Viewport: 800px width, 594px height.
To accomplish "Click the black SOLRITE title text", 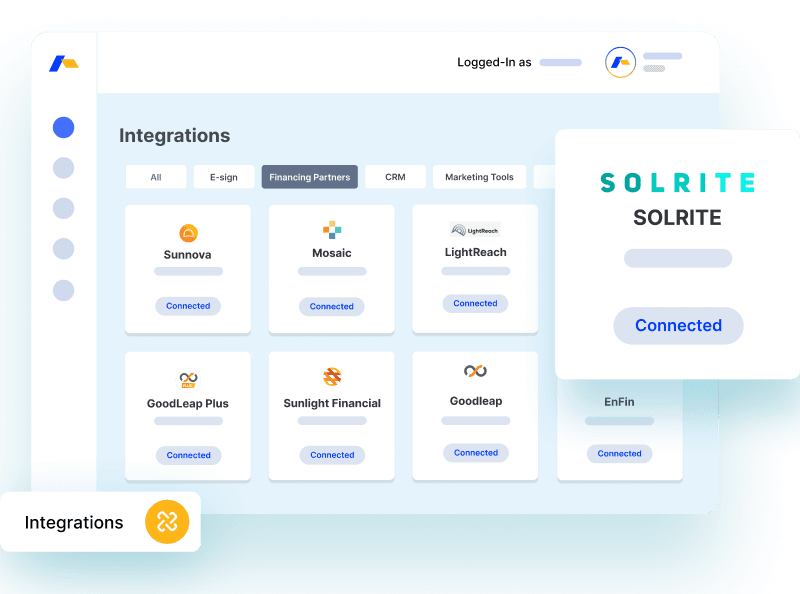I will coord(678,218).
